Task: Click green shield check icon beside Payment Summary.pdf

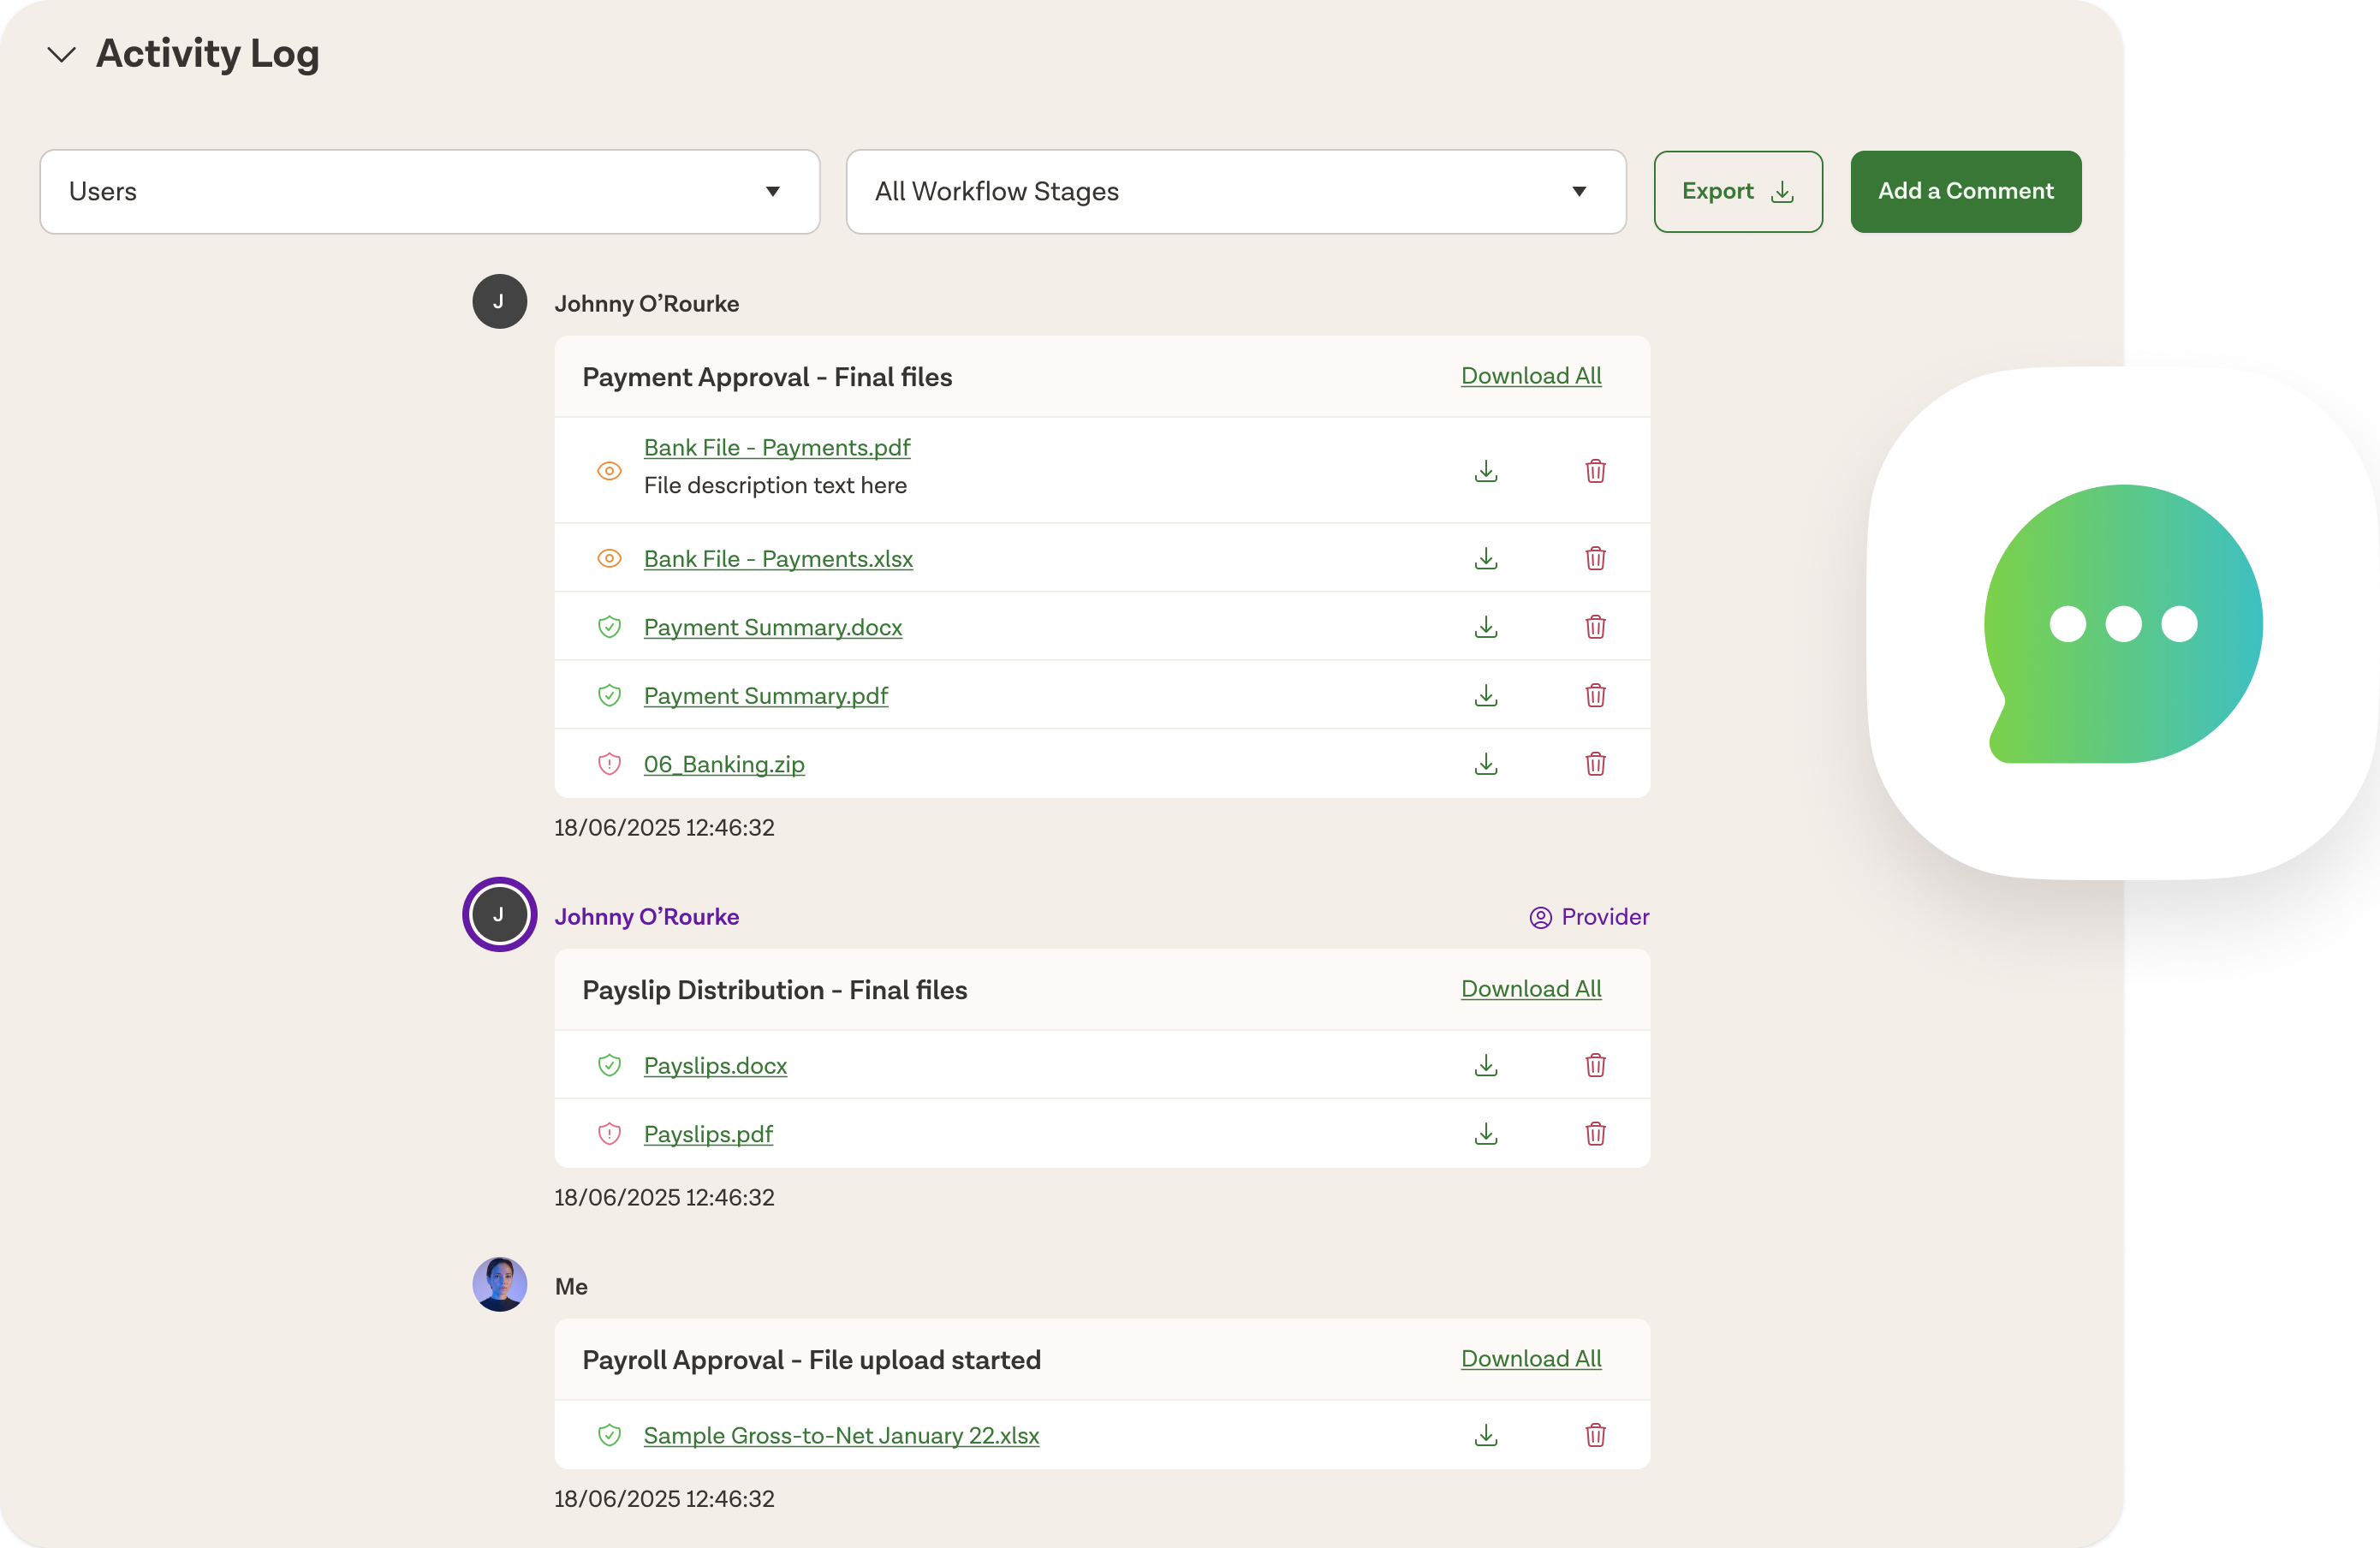Action: (x=609, y=695)
